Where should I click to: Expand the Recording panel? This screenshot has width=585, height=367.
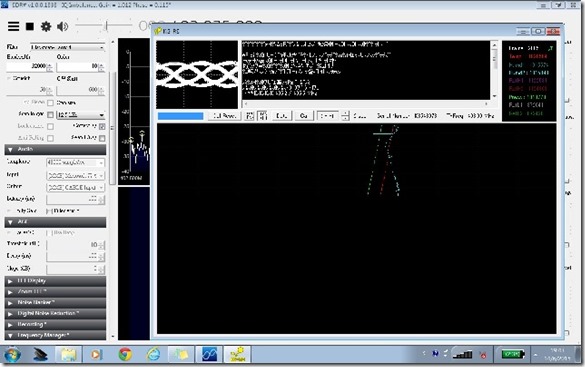[55, 324]
